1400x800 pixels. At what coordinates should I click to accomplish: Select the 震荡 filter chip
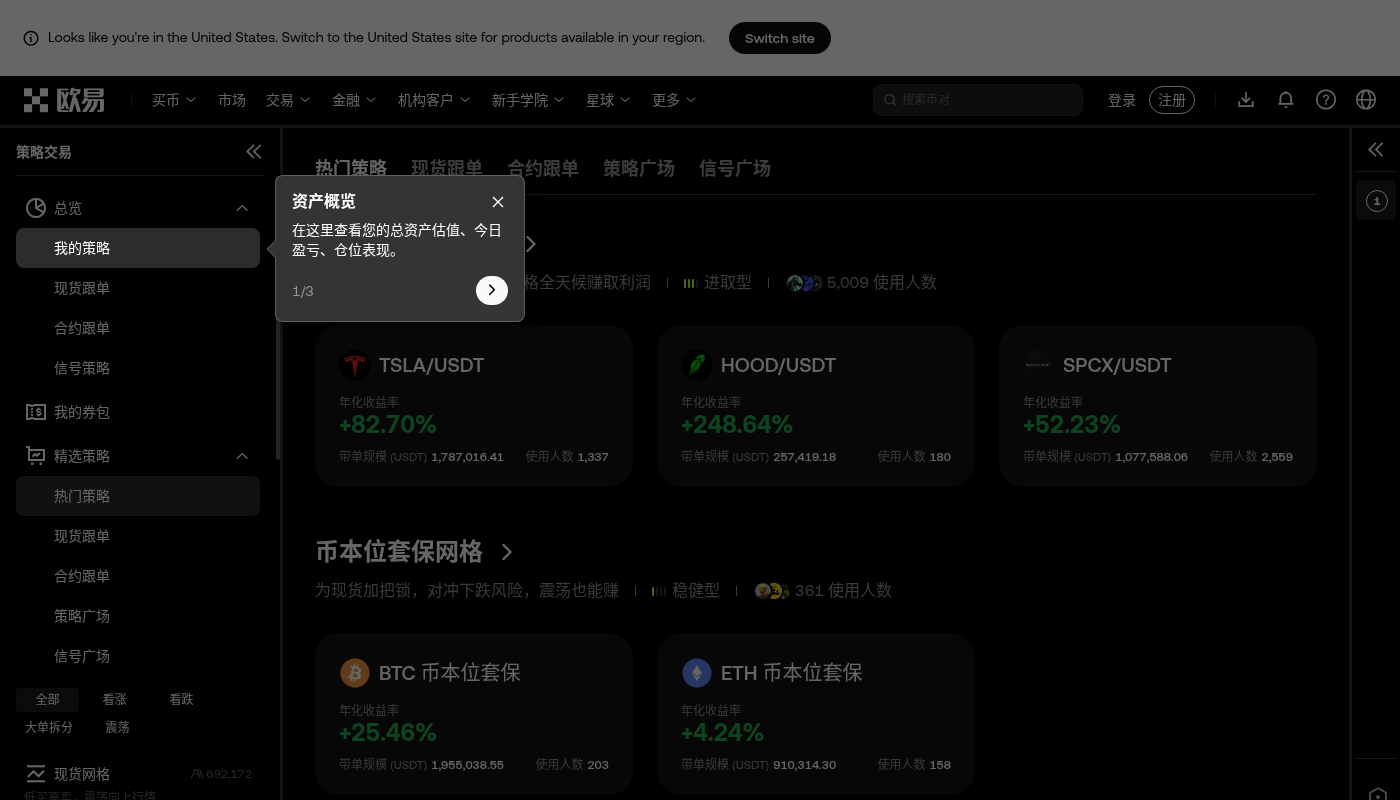point(118,727)
